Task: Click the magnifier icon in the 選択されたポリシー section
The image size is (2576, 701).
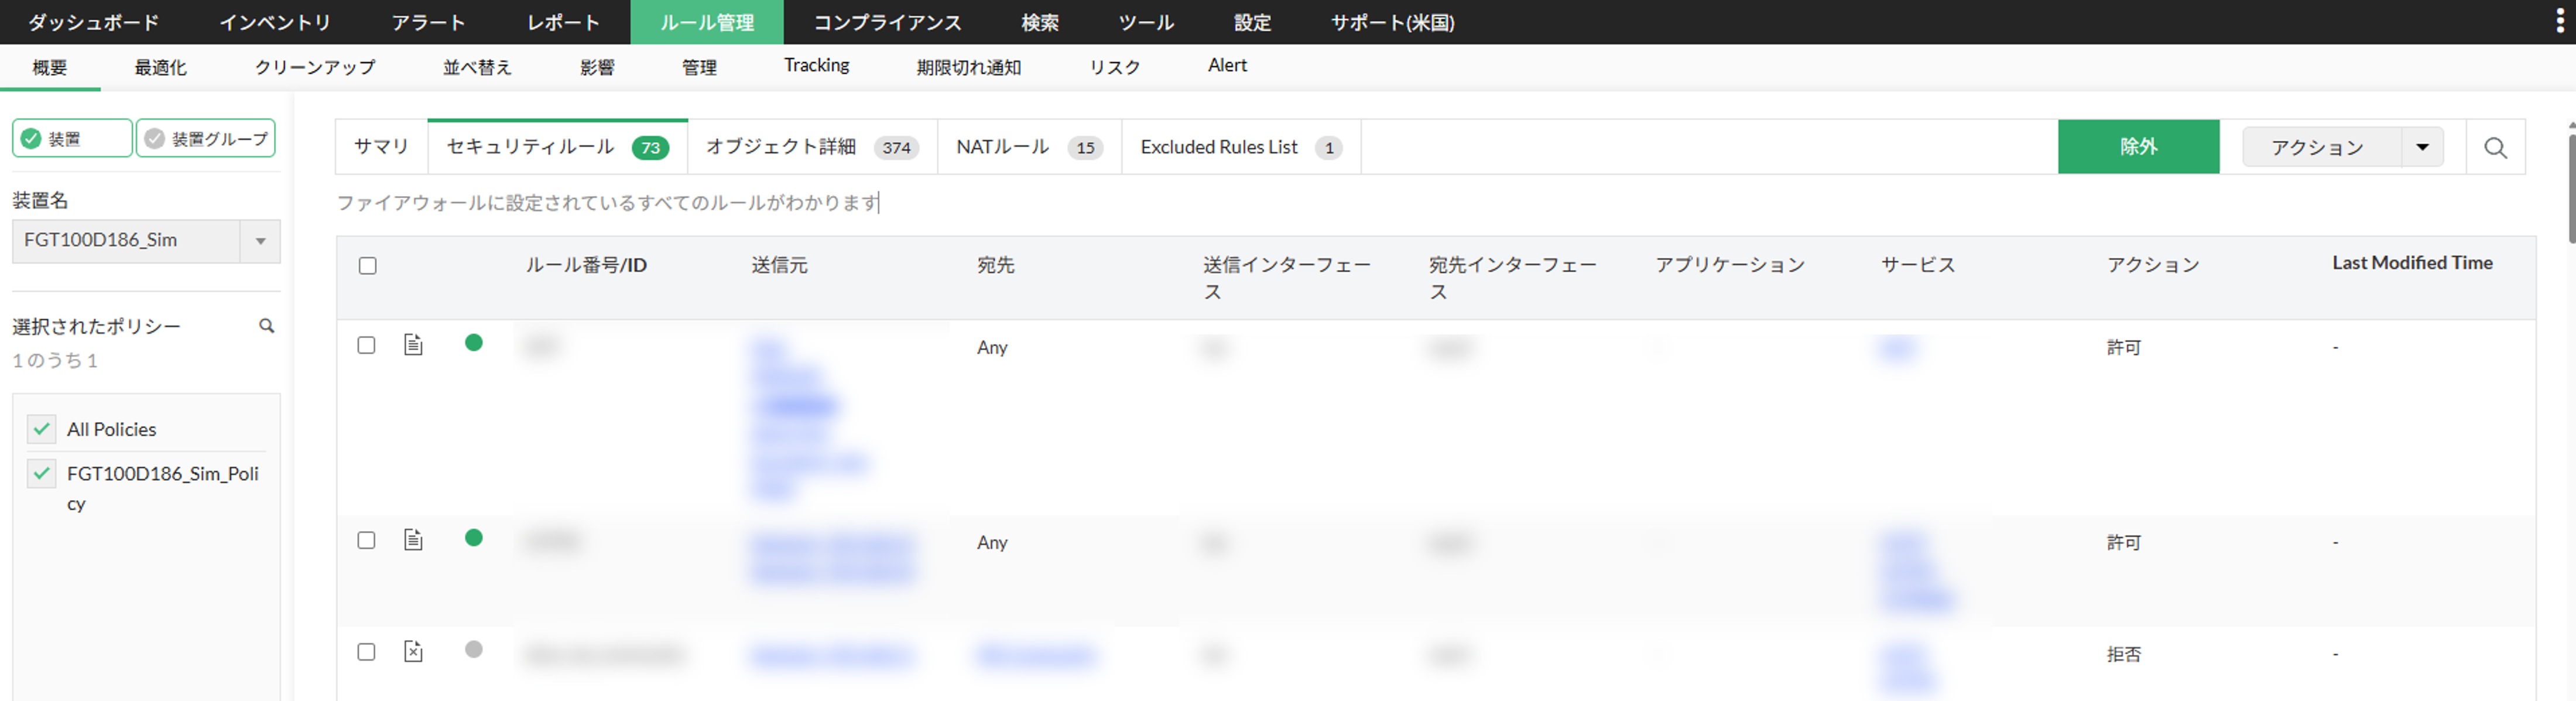Action: [x=266, y=326]
